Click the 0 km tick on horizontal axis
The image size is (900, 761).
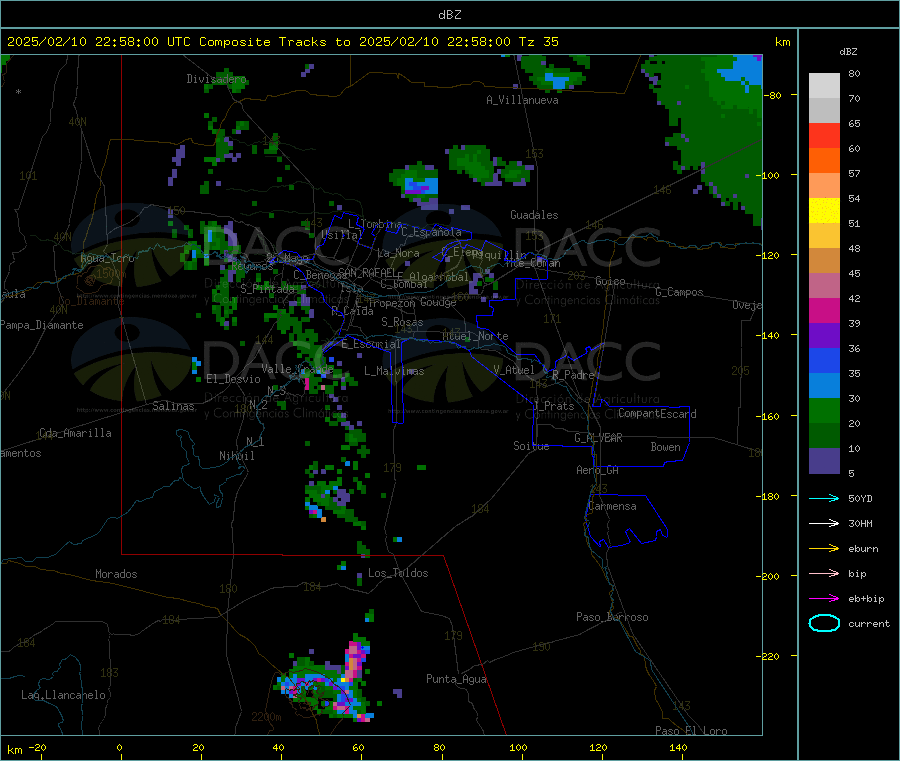tap(119, 747)
